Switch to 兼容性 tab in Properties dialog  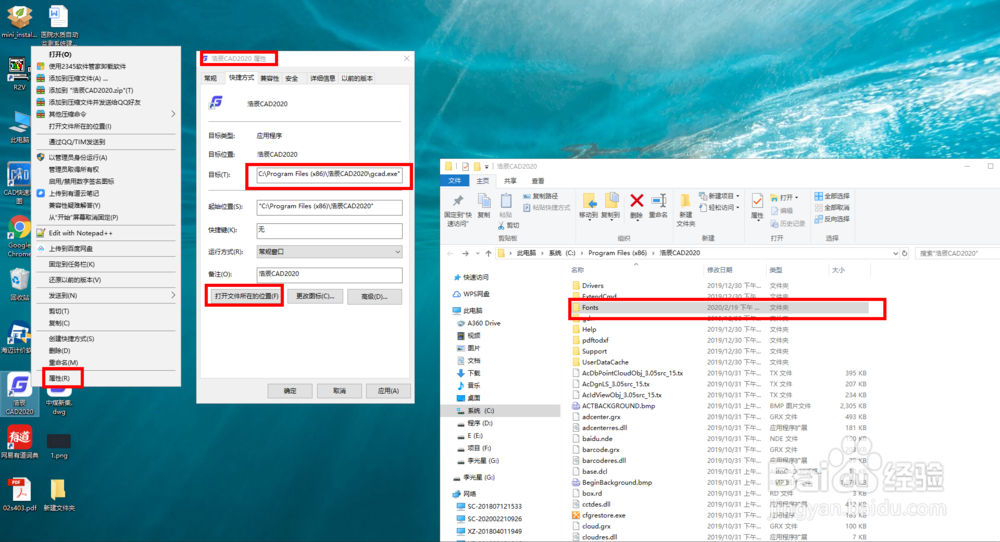(x=269, y=78)
